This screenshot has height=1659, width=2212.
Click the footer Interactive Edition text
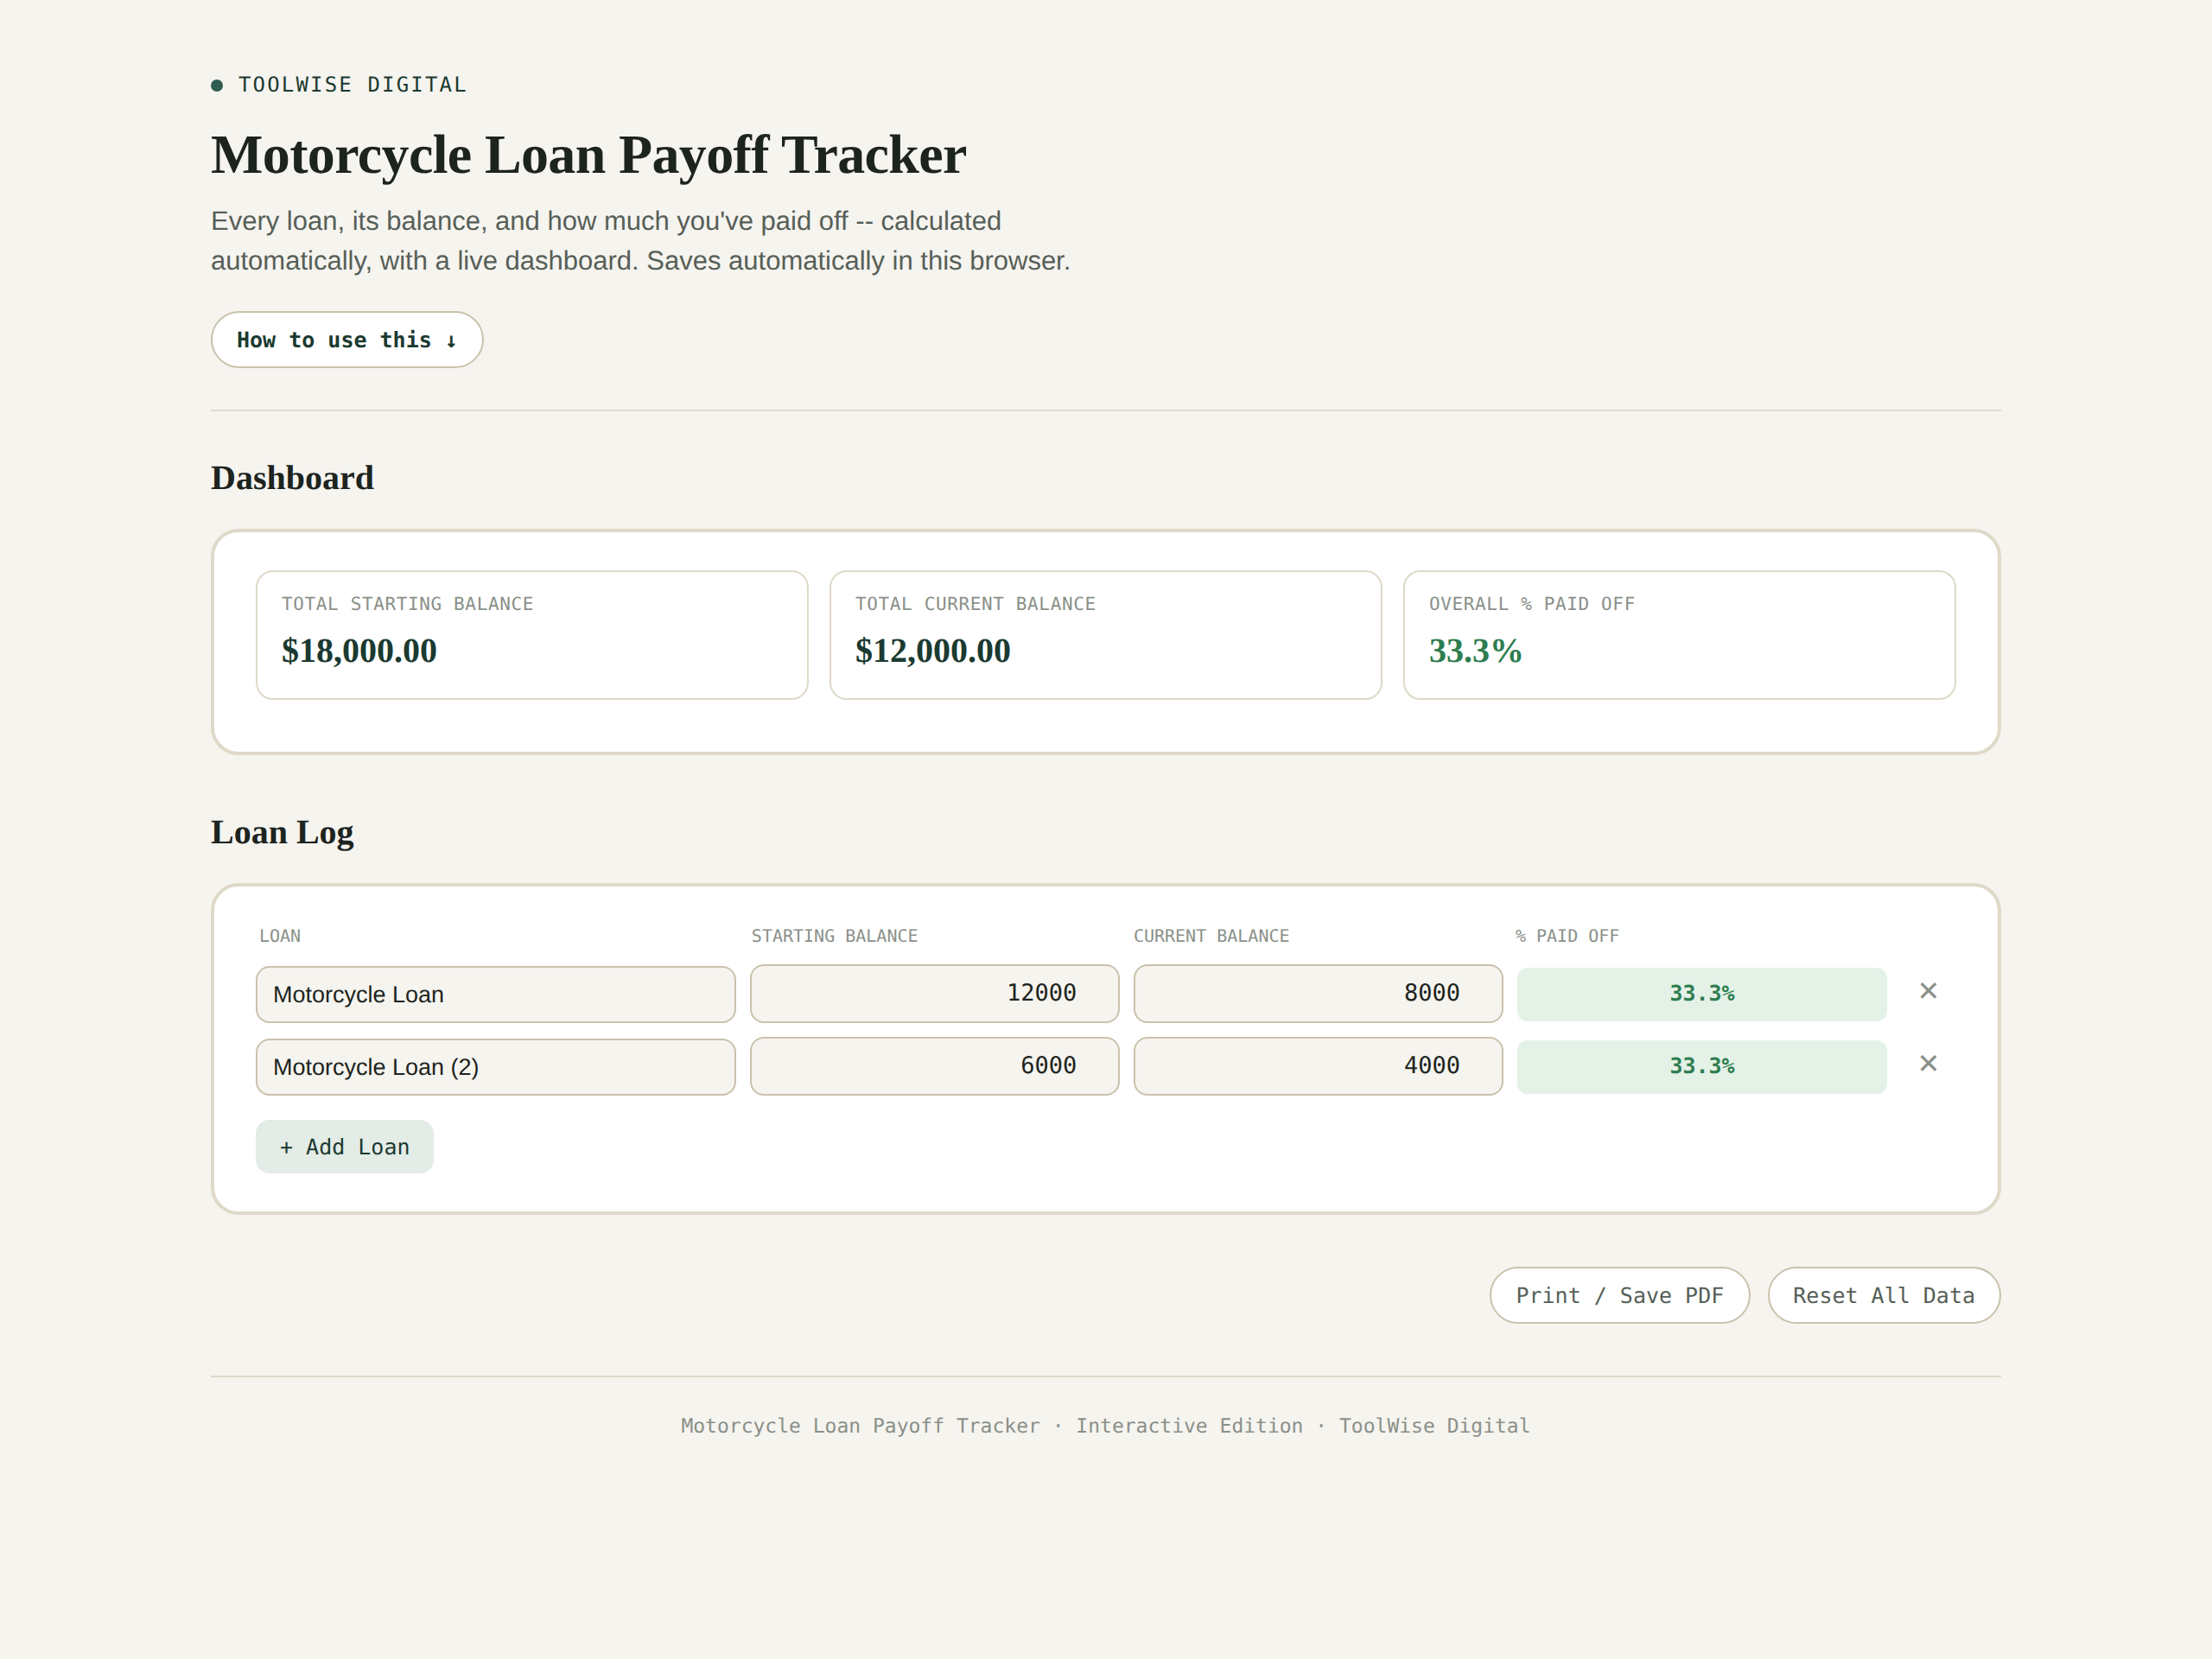tap(1189, 1426)
